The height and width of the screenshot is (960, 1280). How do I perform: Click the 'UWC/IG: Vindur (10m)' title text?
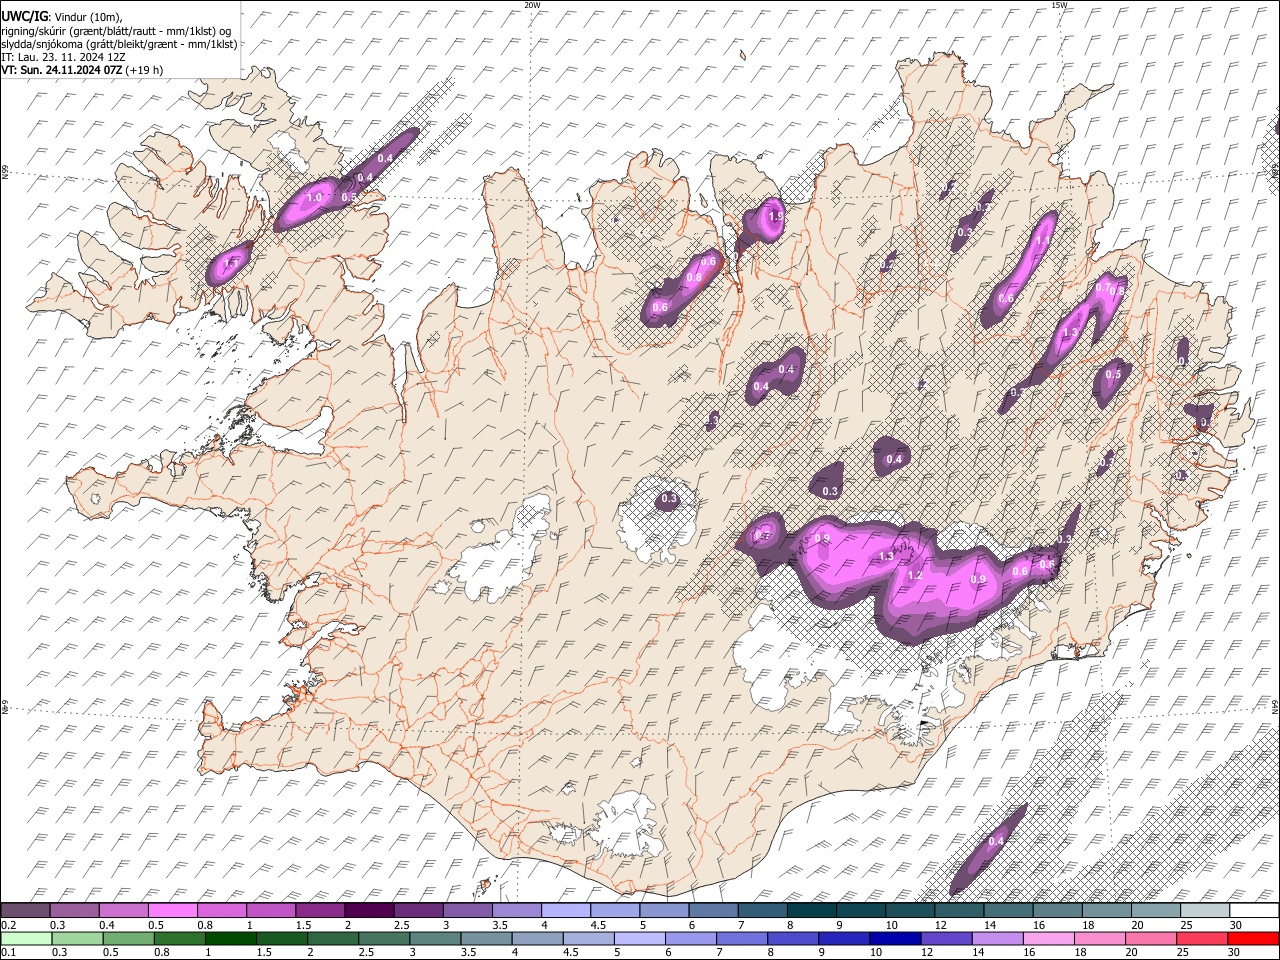click(62, 16)
